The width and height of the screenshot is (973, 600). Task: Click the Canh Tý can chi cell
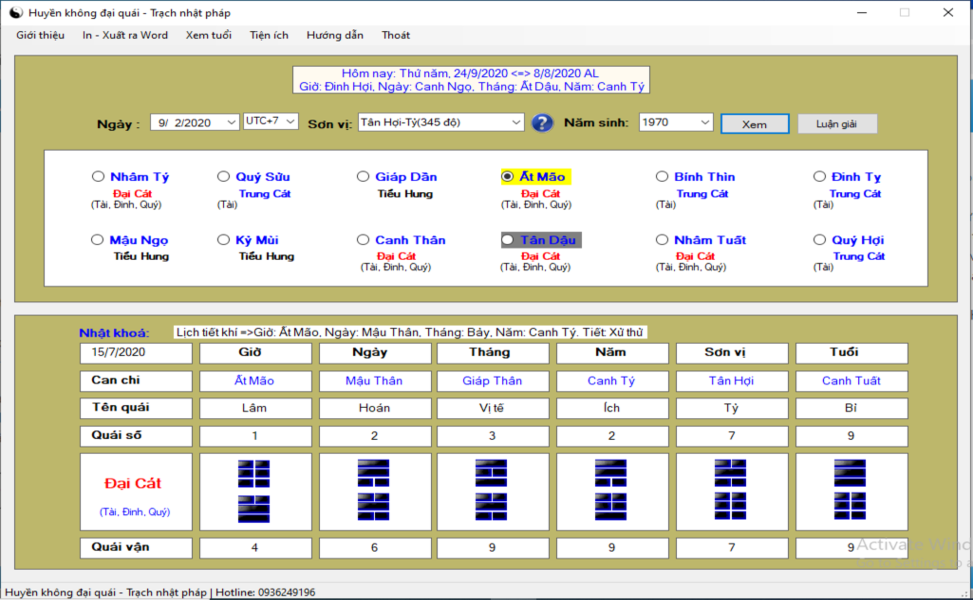click(x=612, y=381)
